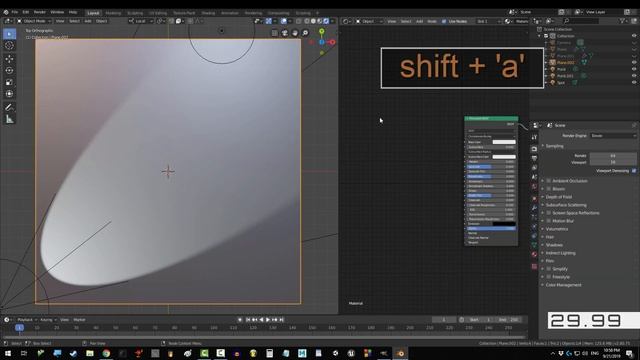This screenshot has height=360, width=640.
Task: Toggle Use Nodes checkbox
Action: coord(444,21)
